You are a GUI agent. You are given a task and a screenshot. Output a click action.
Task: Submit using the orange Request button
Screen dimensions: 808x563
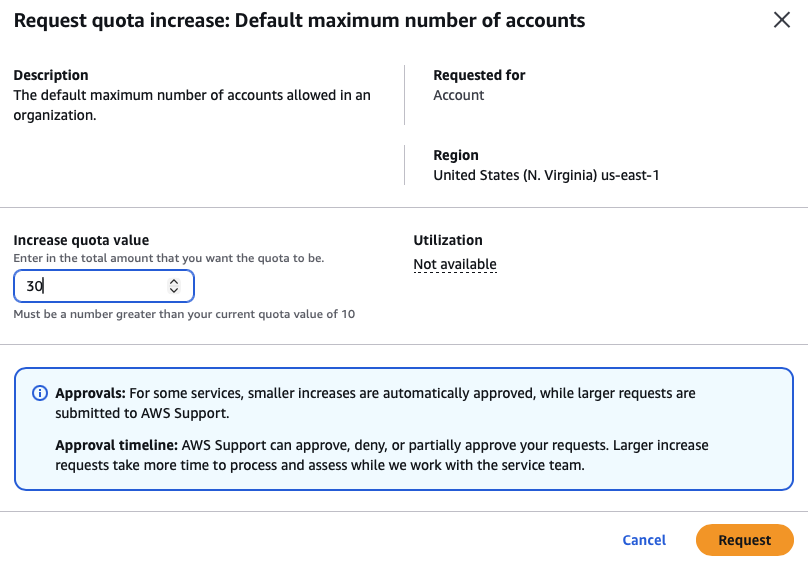(744, 540)
